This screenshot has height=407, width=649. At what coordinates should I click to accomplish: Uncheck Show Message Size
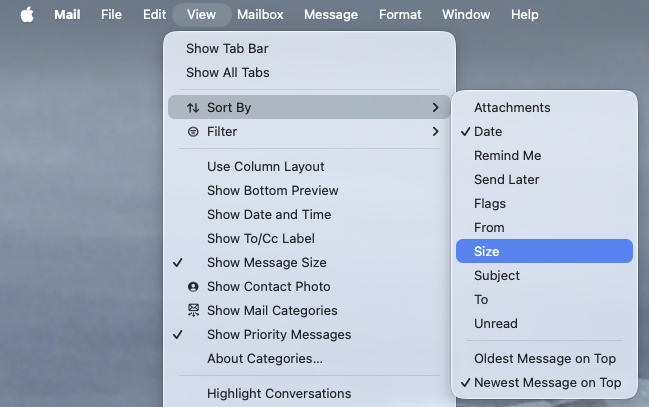pos(266,263)
